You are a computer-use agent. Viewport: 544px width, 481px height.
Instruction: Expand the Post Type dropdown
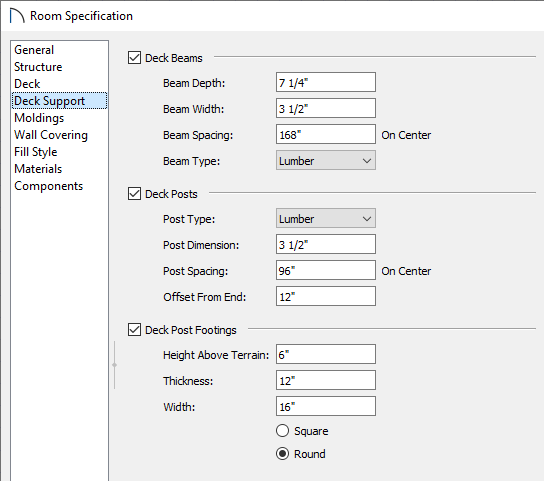(x=326, y=218)
